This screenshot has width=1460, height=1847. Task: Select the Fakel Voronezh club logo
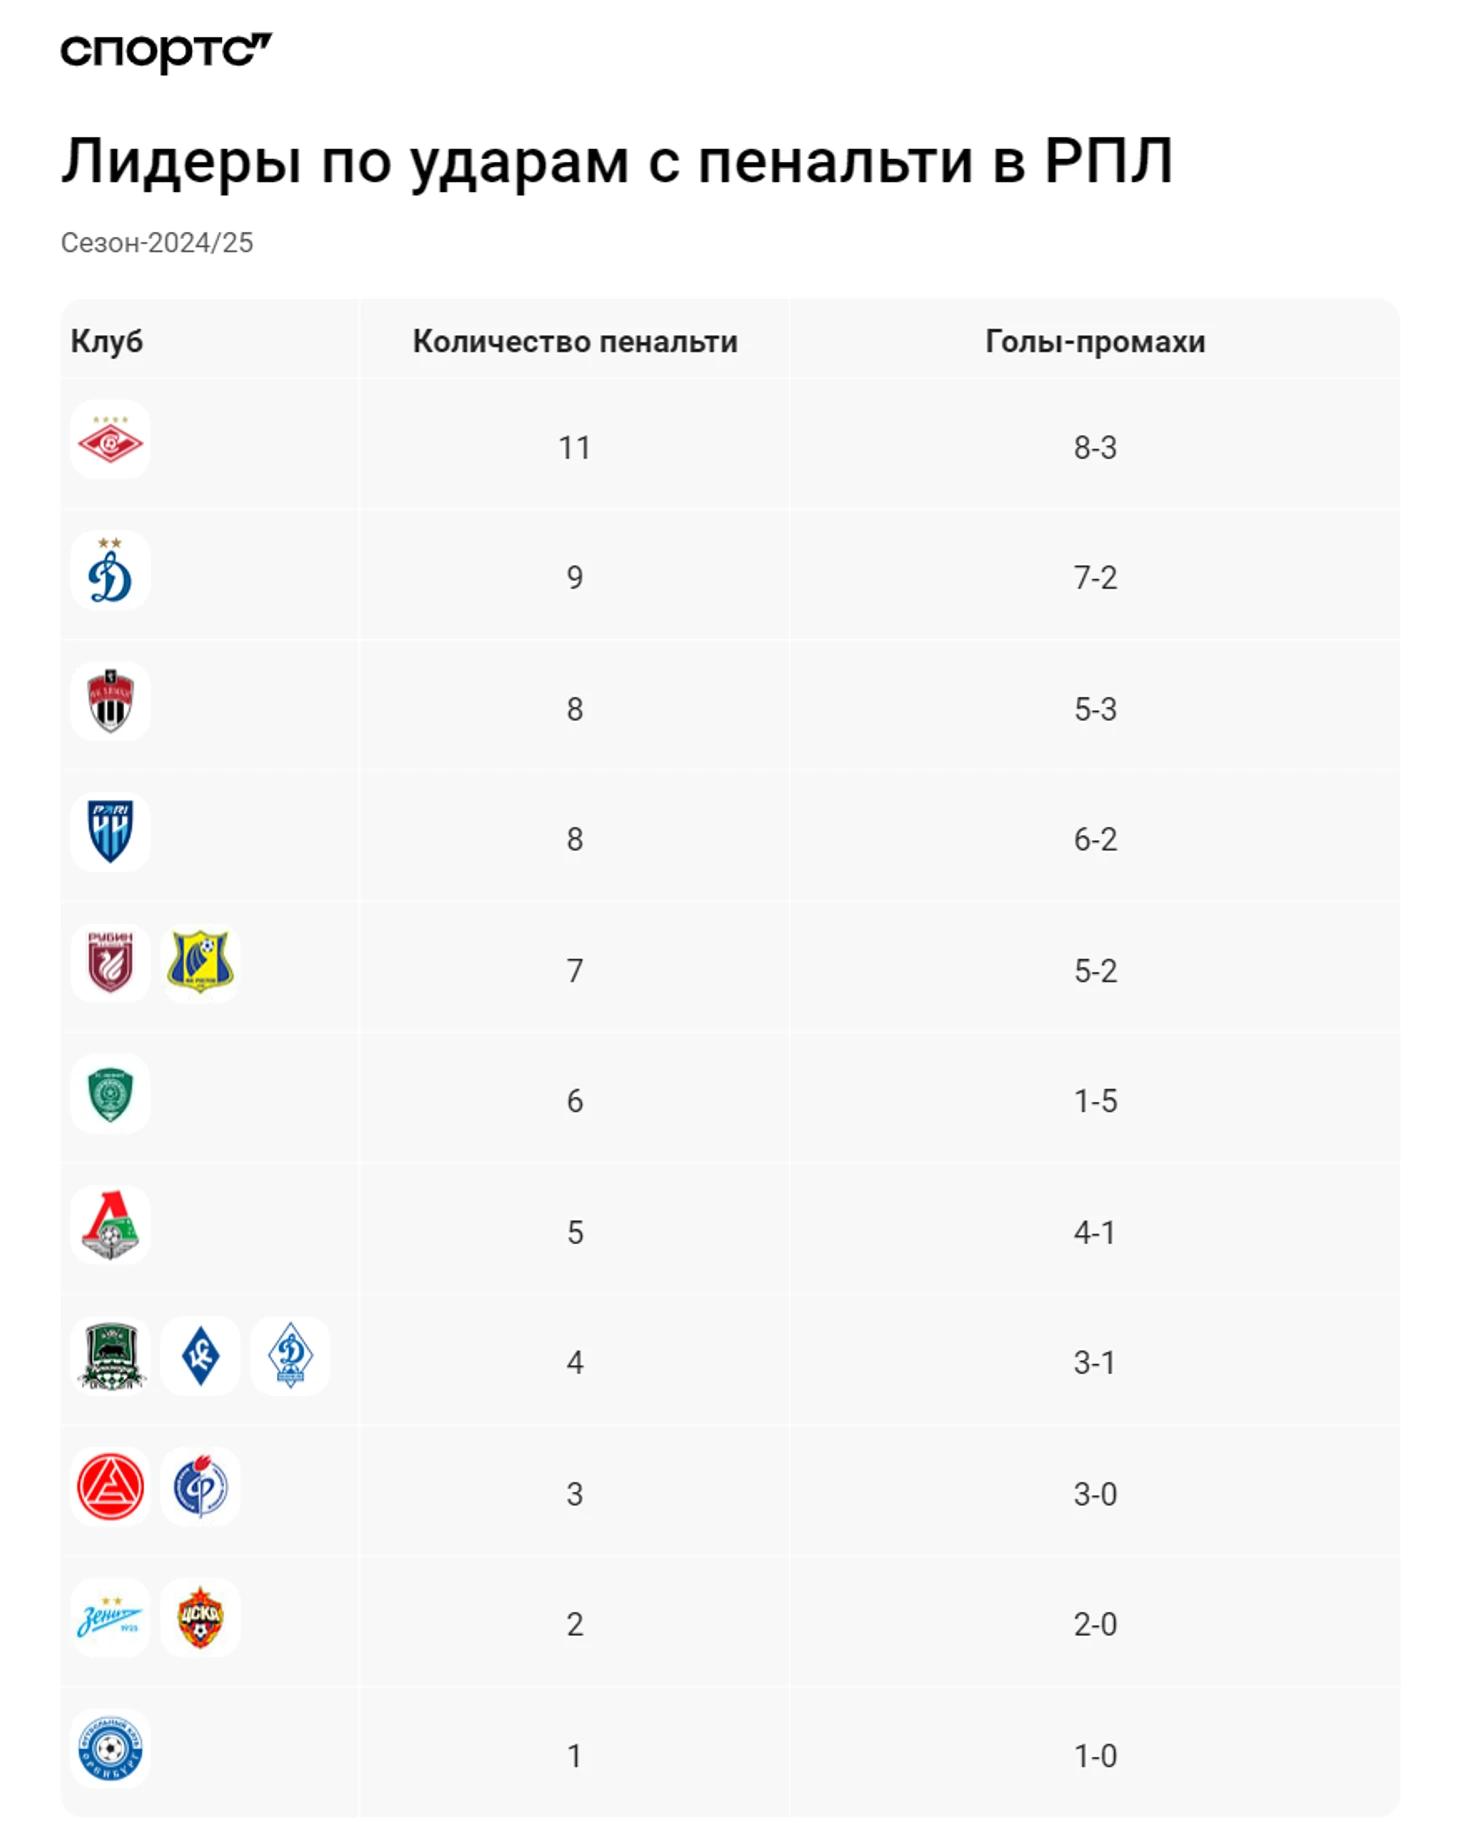tap(200, 1487)
